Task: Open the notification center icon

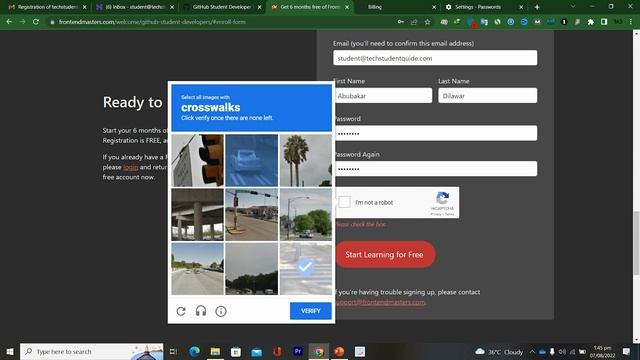Action: 626,351
